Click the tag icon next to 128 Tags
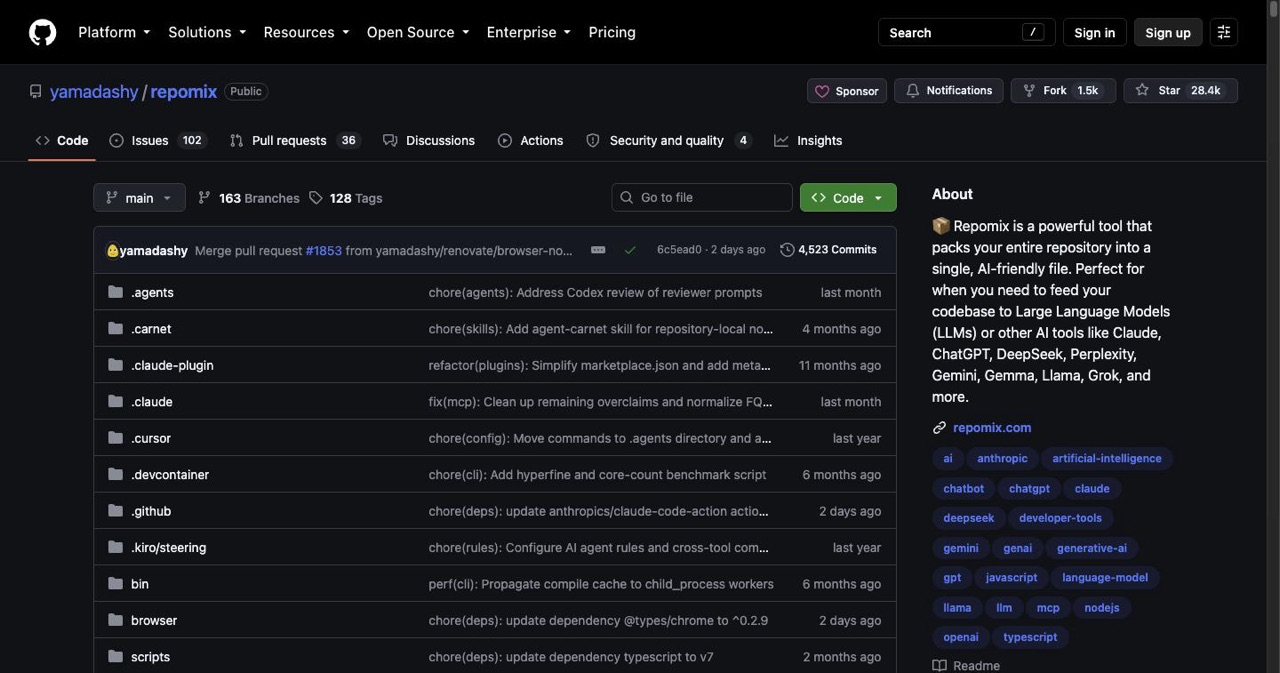 [315, 198]
